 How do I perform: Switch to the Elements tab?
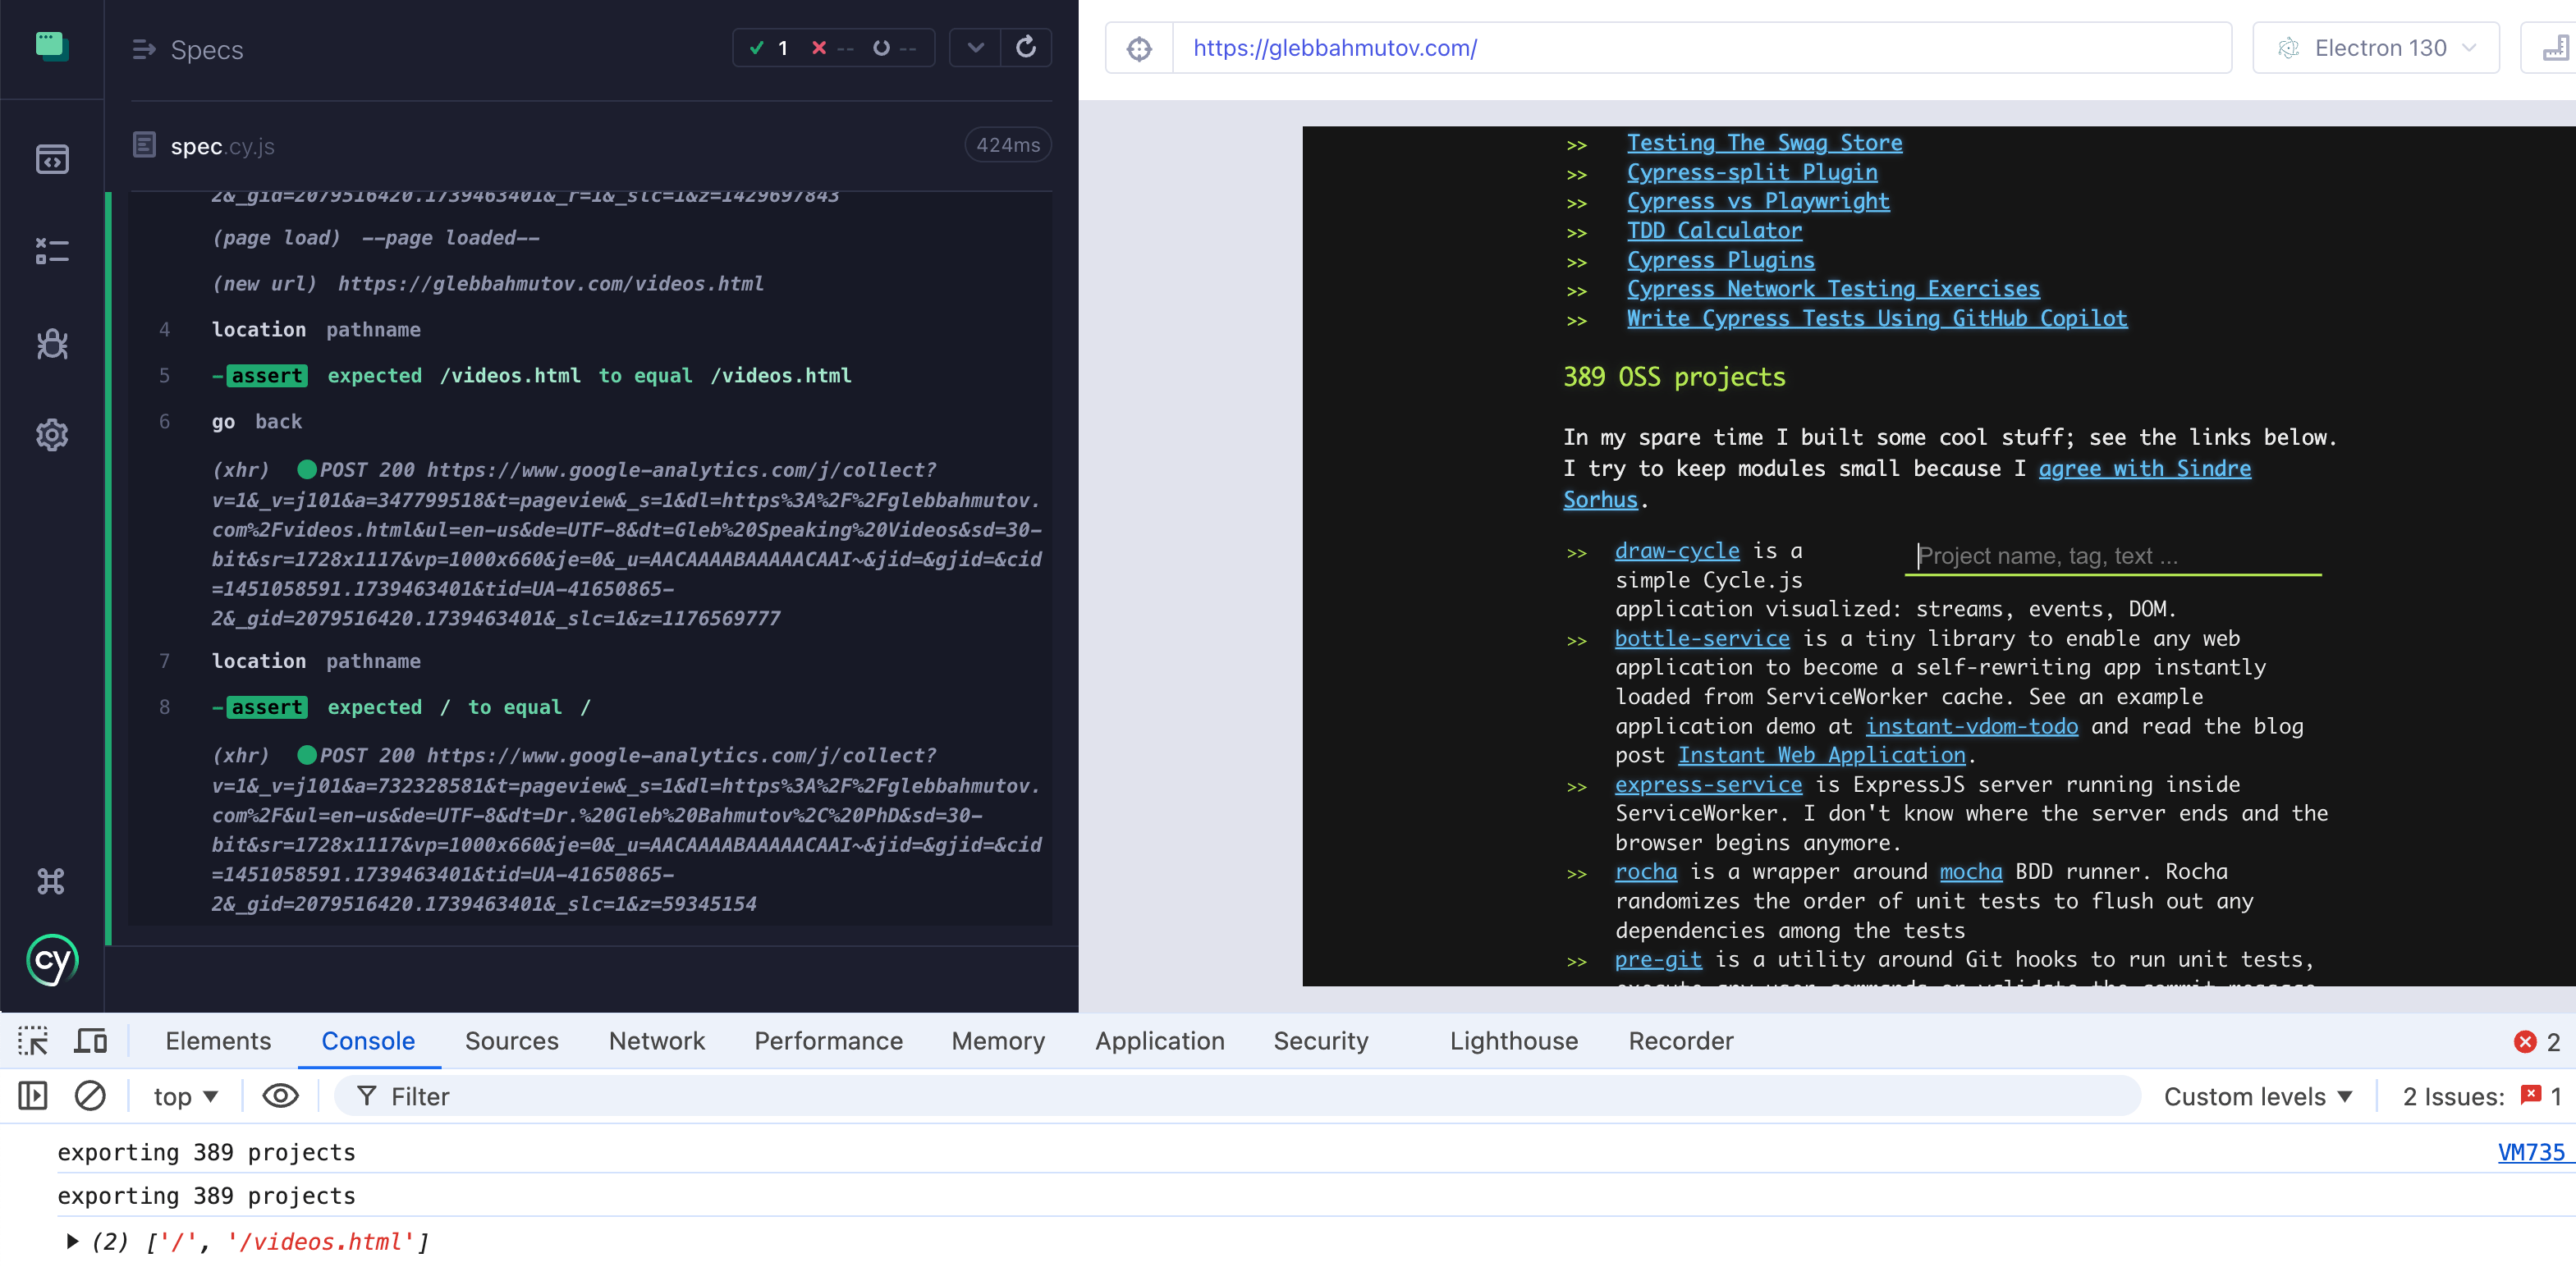click(x=218, y=1041)
